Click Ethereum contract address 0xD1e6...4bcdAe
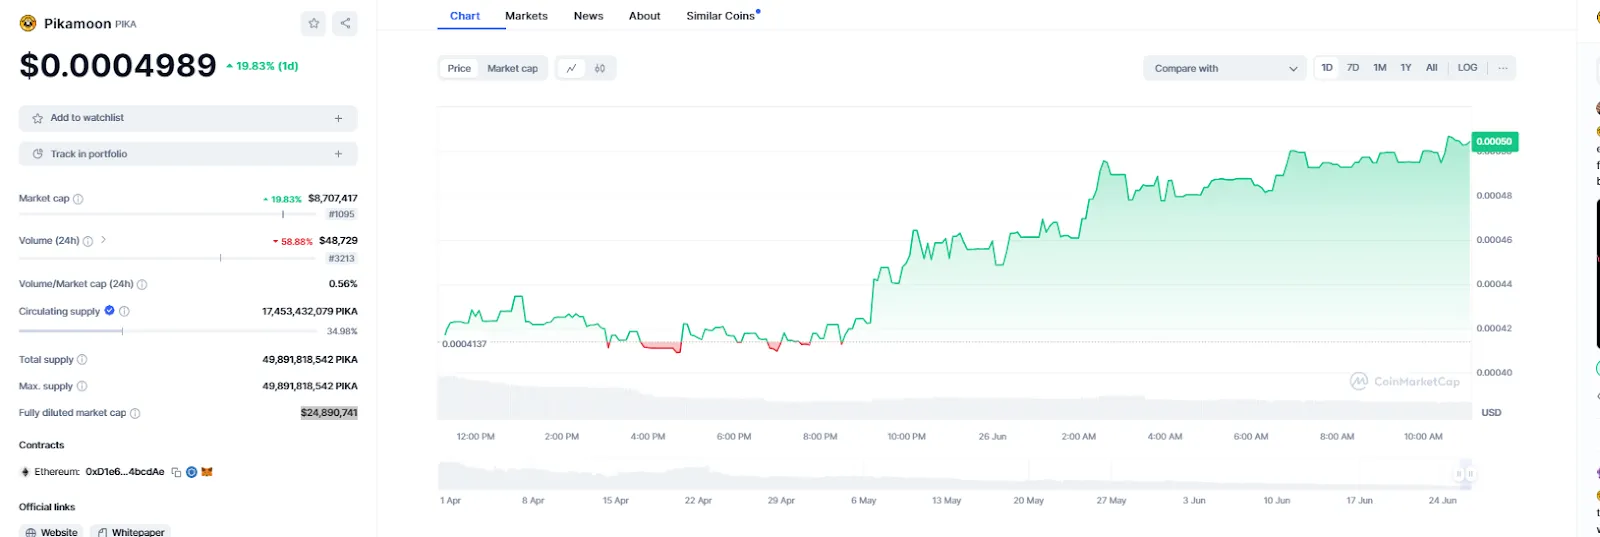The width and height of the screenshot is (1600, 537). (x=125, y=472)
